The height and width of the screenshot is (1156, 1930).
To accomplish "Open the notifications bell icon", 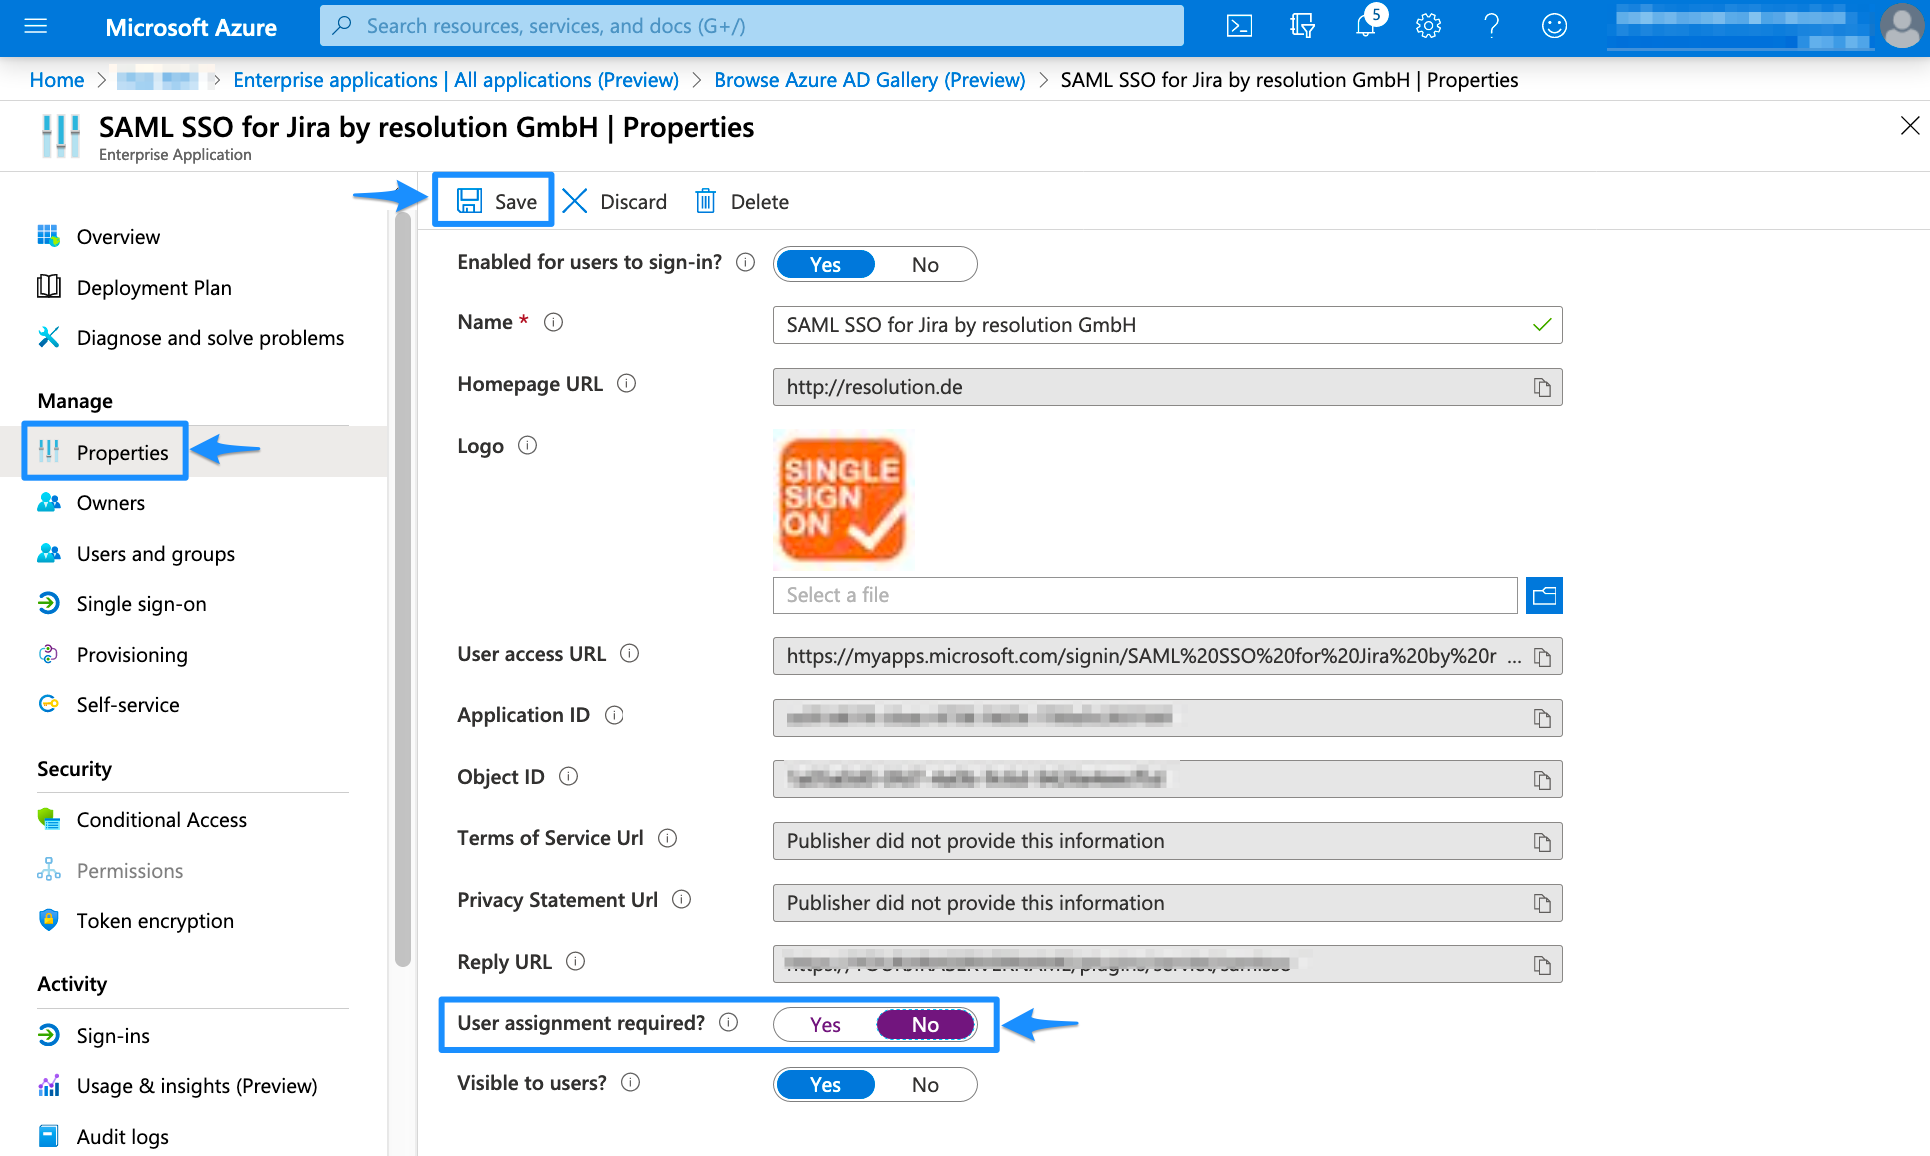I will point(1365,26).
